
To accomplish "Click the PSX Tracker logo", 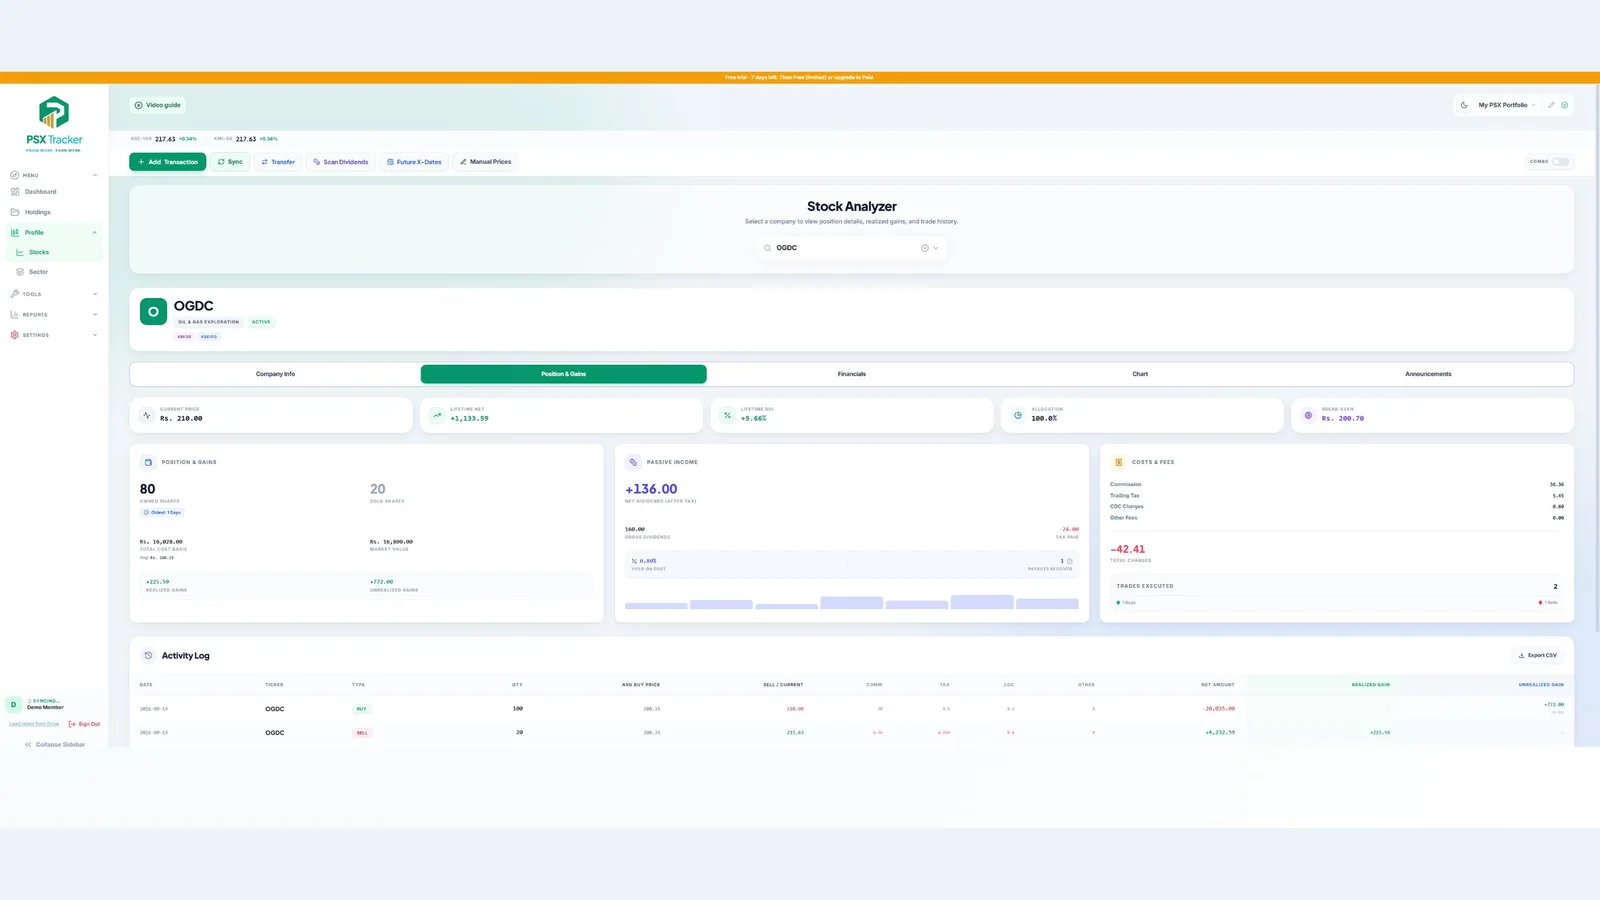I will (x=54, y=124).
